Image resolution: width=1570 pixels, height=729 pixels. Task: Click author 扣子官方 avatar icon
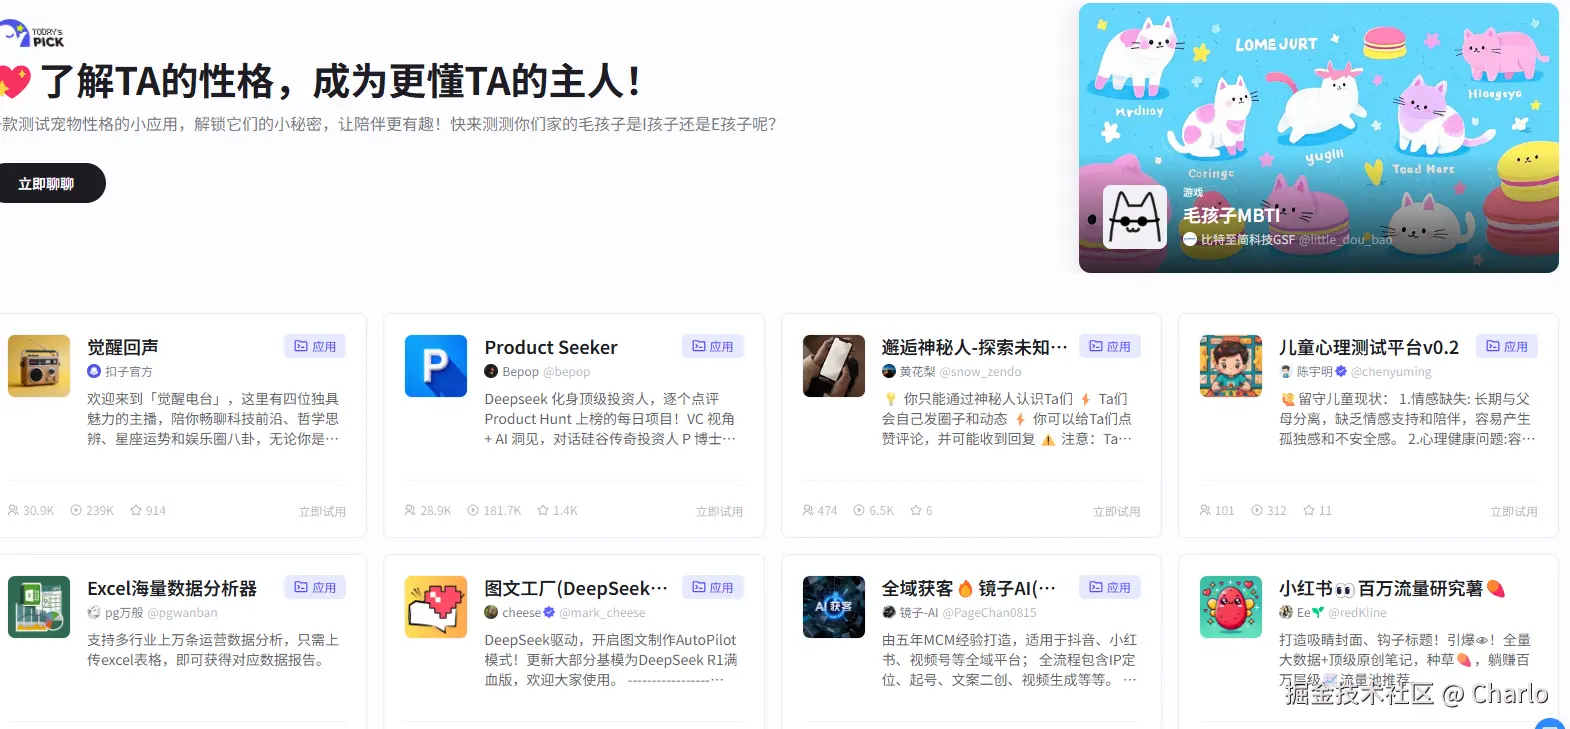click(x=94, y=371)
